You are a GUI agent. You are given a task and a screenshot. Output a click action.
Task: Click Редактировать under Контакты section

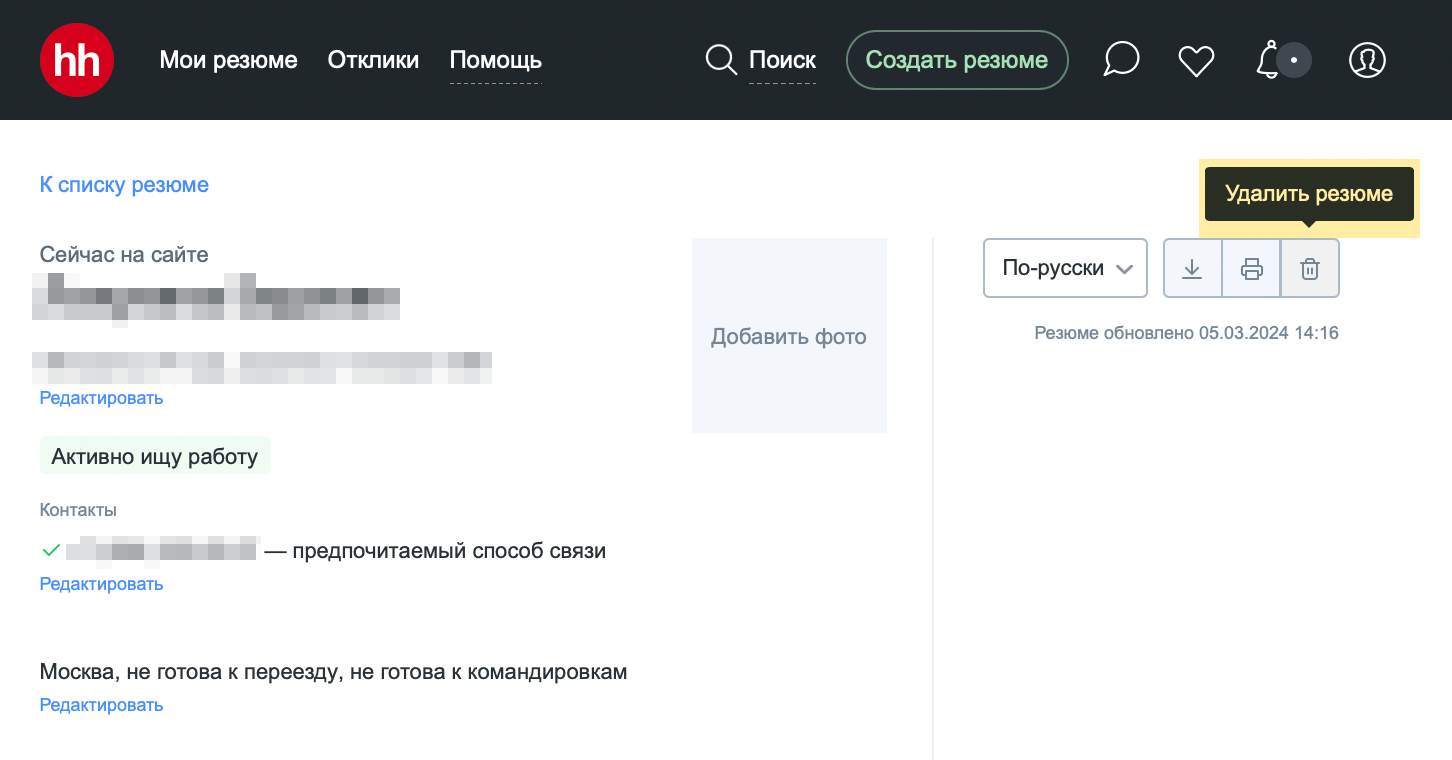pos(101,584)
